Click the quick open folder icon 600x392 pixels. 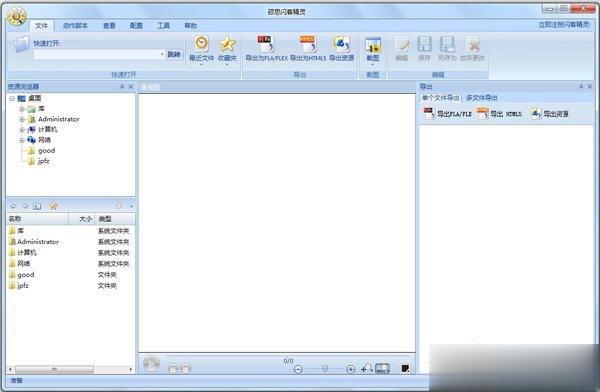20,45
